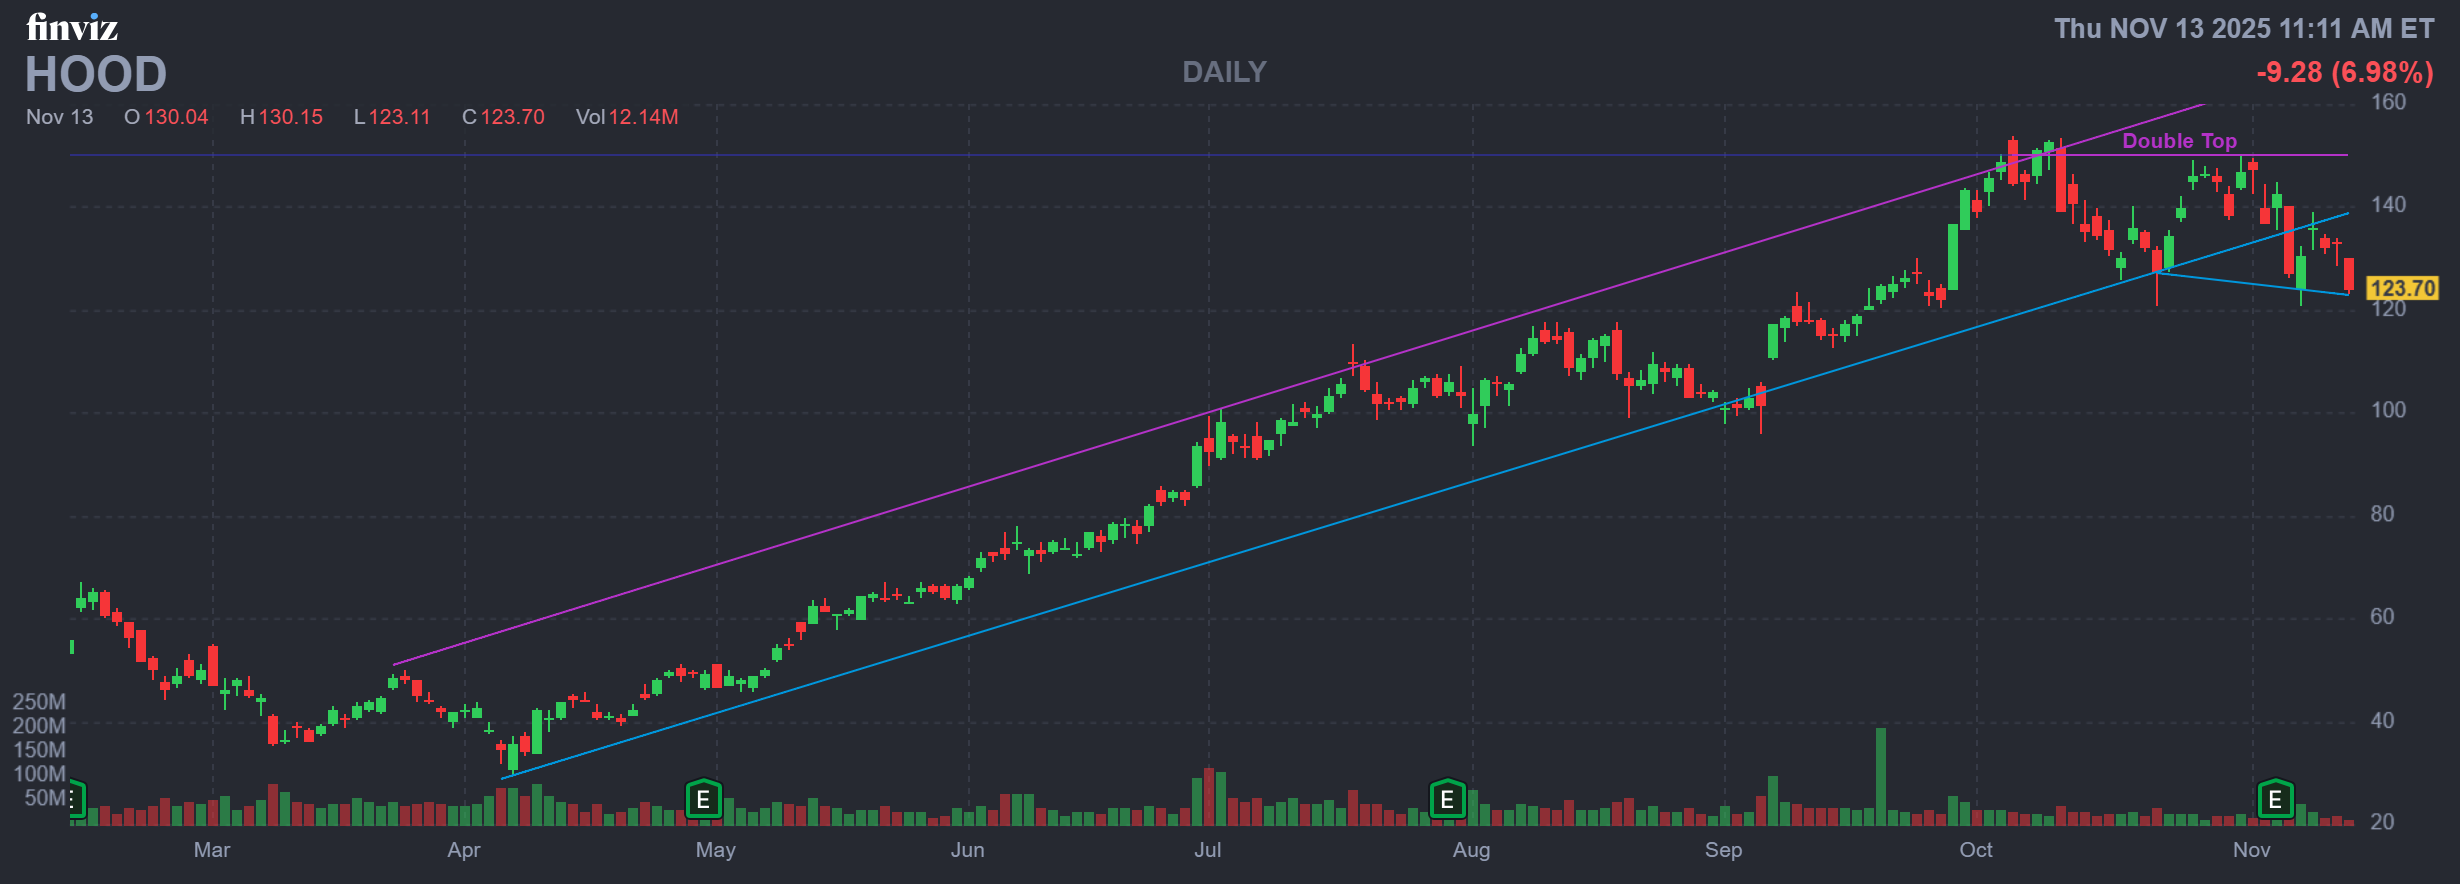Click the earnings E marker near Nov
The image size is (2460, 884).
(x=2275, y=799)
